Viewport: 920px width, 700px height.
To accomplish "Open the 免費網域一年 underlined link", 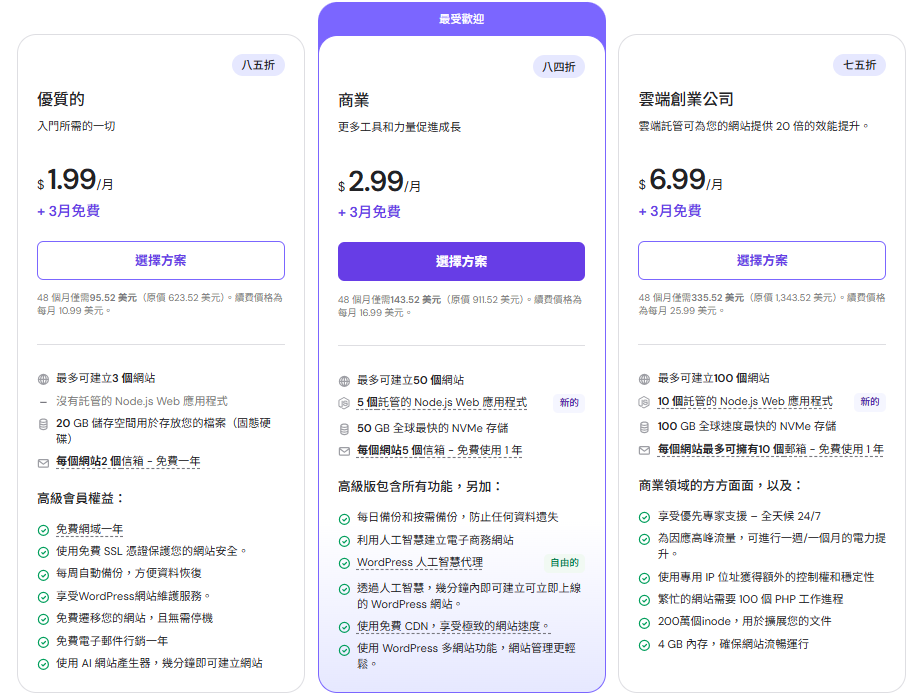I will (89, 530).
